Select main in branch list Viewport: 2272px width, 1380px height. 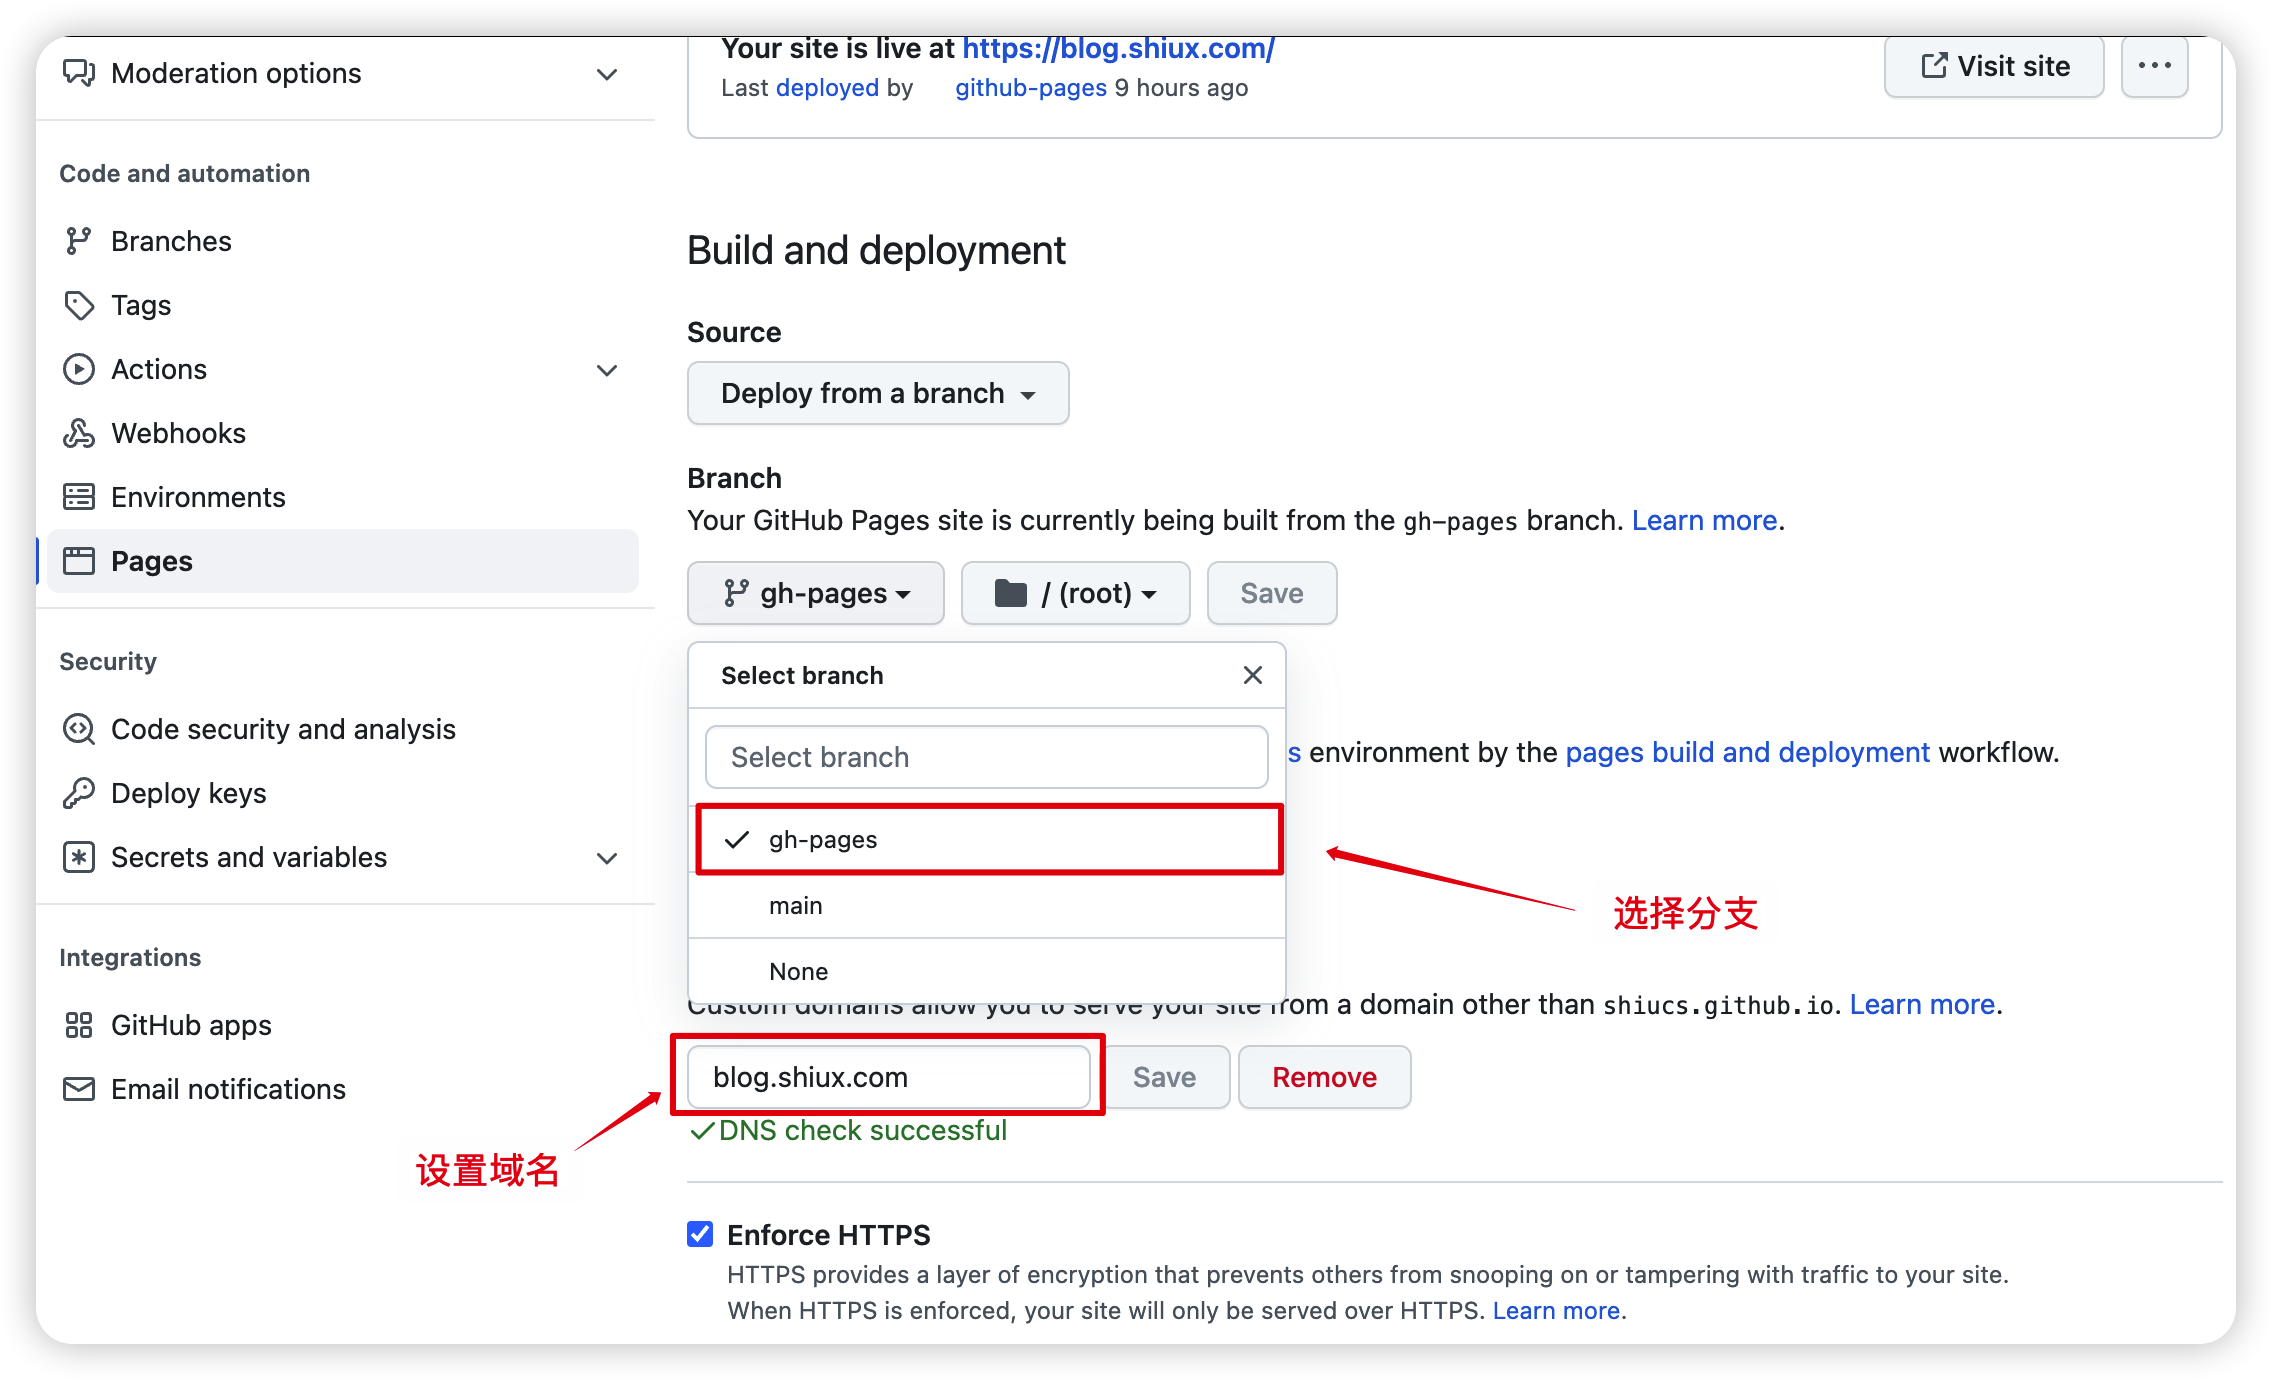pyautogui.click(x=987, y=905)
